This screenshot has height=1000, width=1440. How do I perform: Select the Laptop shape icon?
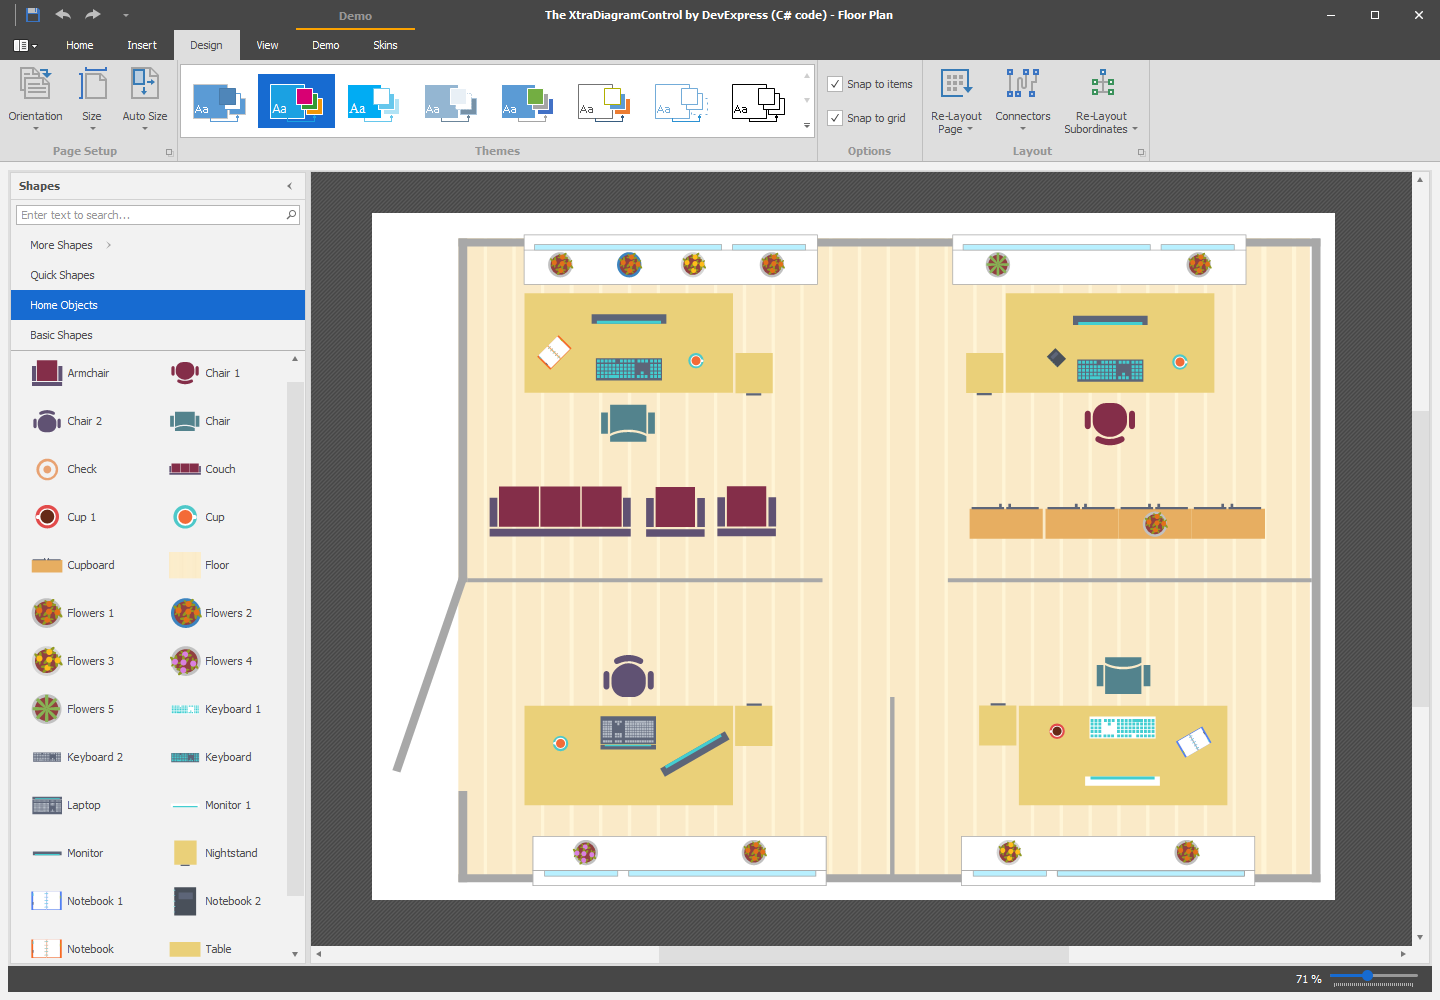point(47,805)
